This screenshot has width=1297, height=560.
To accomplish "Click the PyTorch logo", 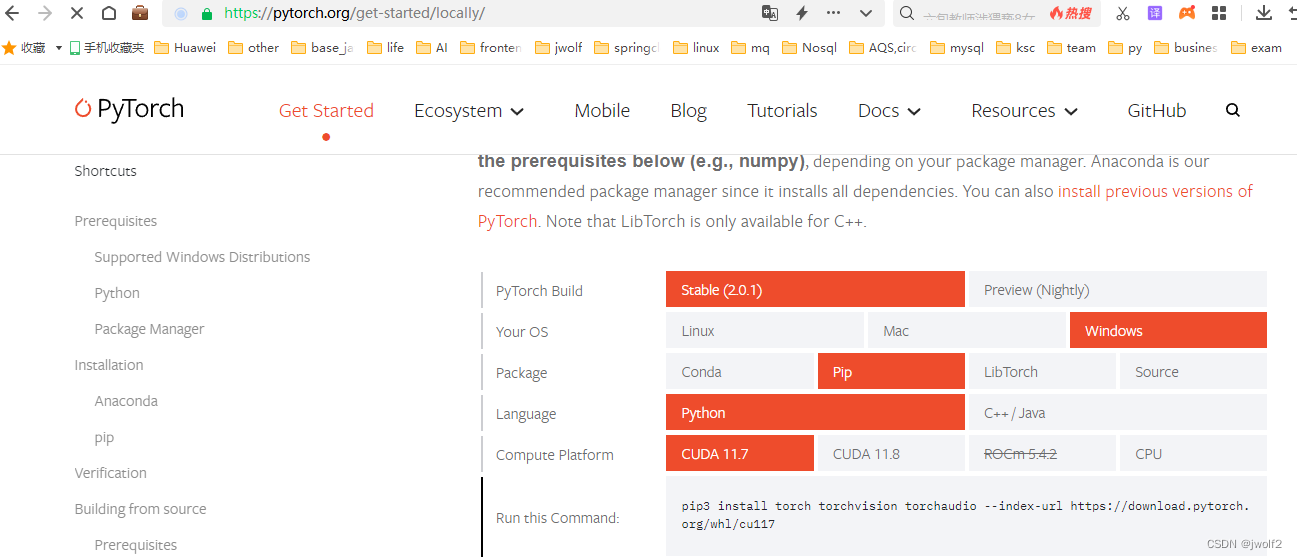I will click(x=129, y=109).
